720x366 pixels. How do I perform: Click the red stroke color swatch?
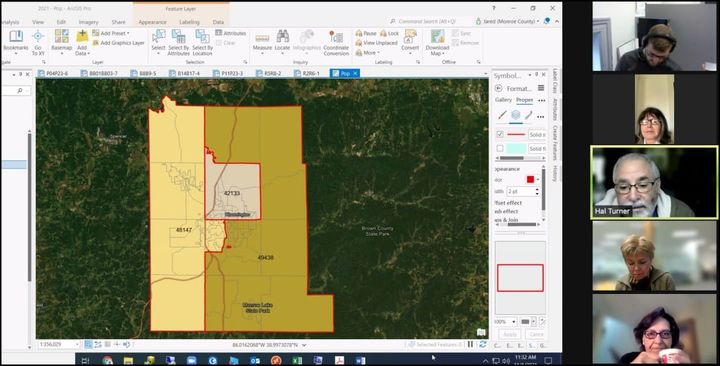530,180
